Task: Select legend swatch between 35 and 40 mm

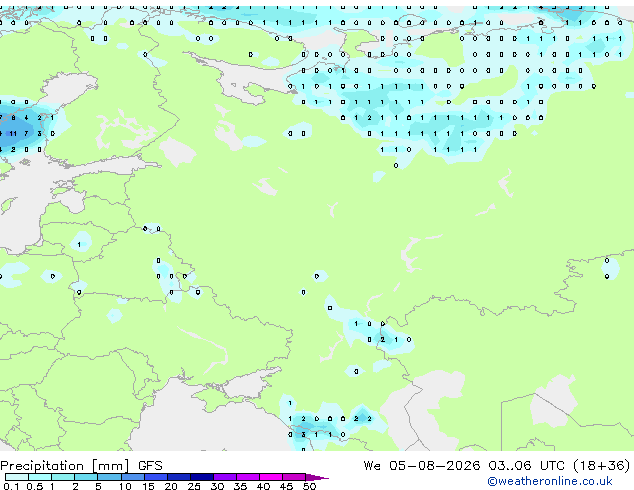Action: coord(248,477)
